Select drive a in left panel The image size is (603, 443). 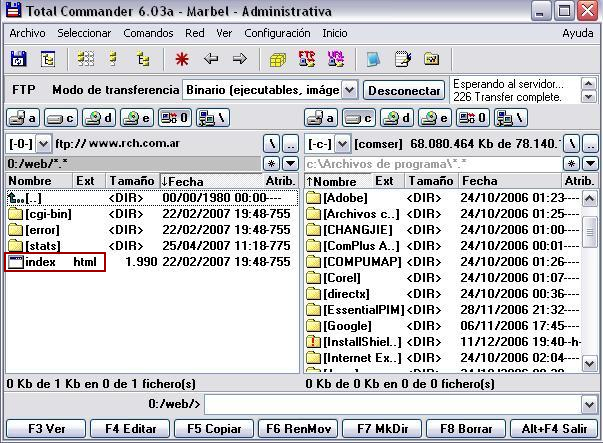pyautogui.click(x=23, y=118)
